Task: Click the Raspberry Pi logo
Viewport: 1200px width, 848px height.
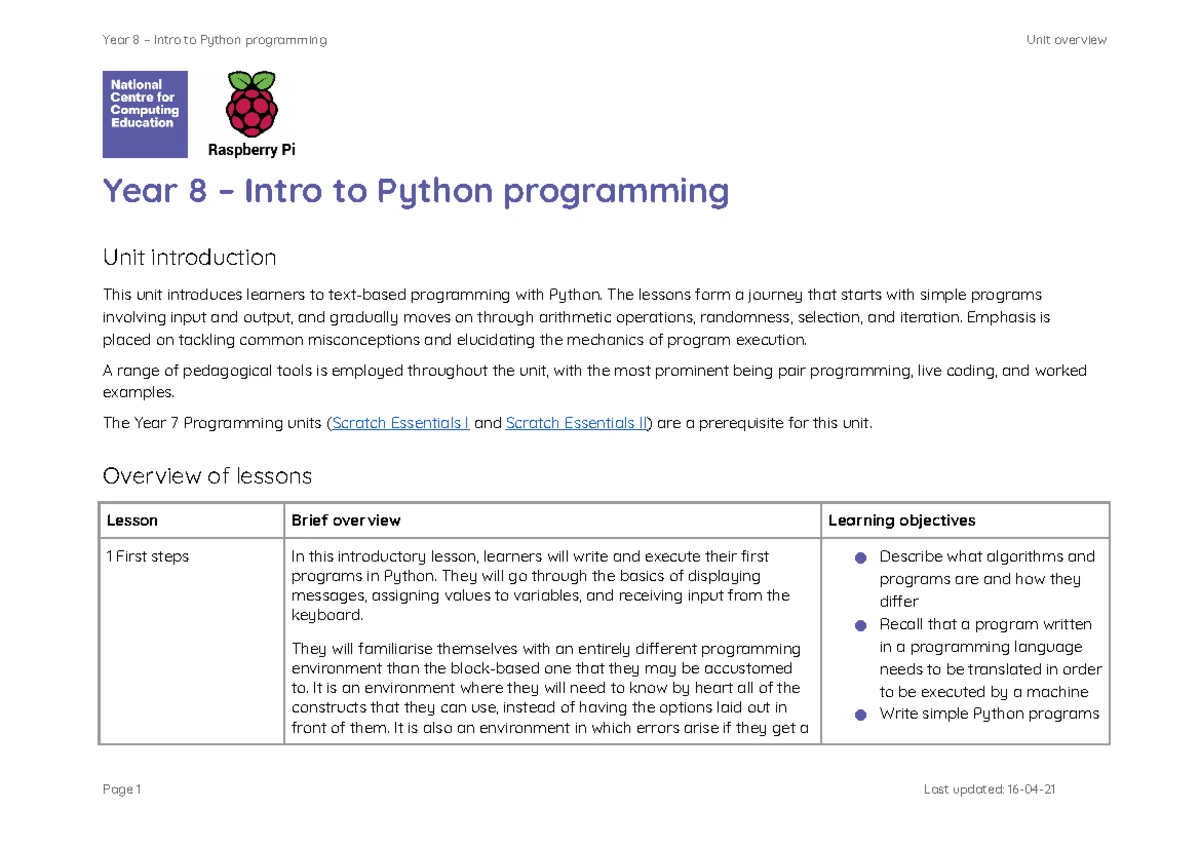Action: click(x=250, y=112)
